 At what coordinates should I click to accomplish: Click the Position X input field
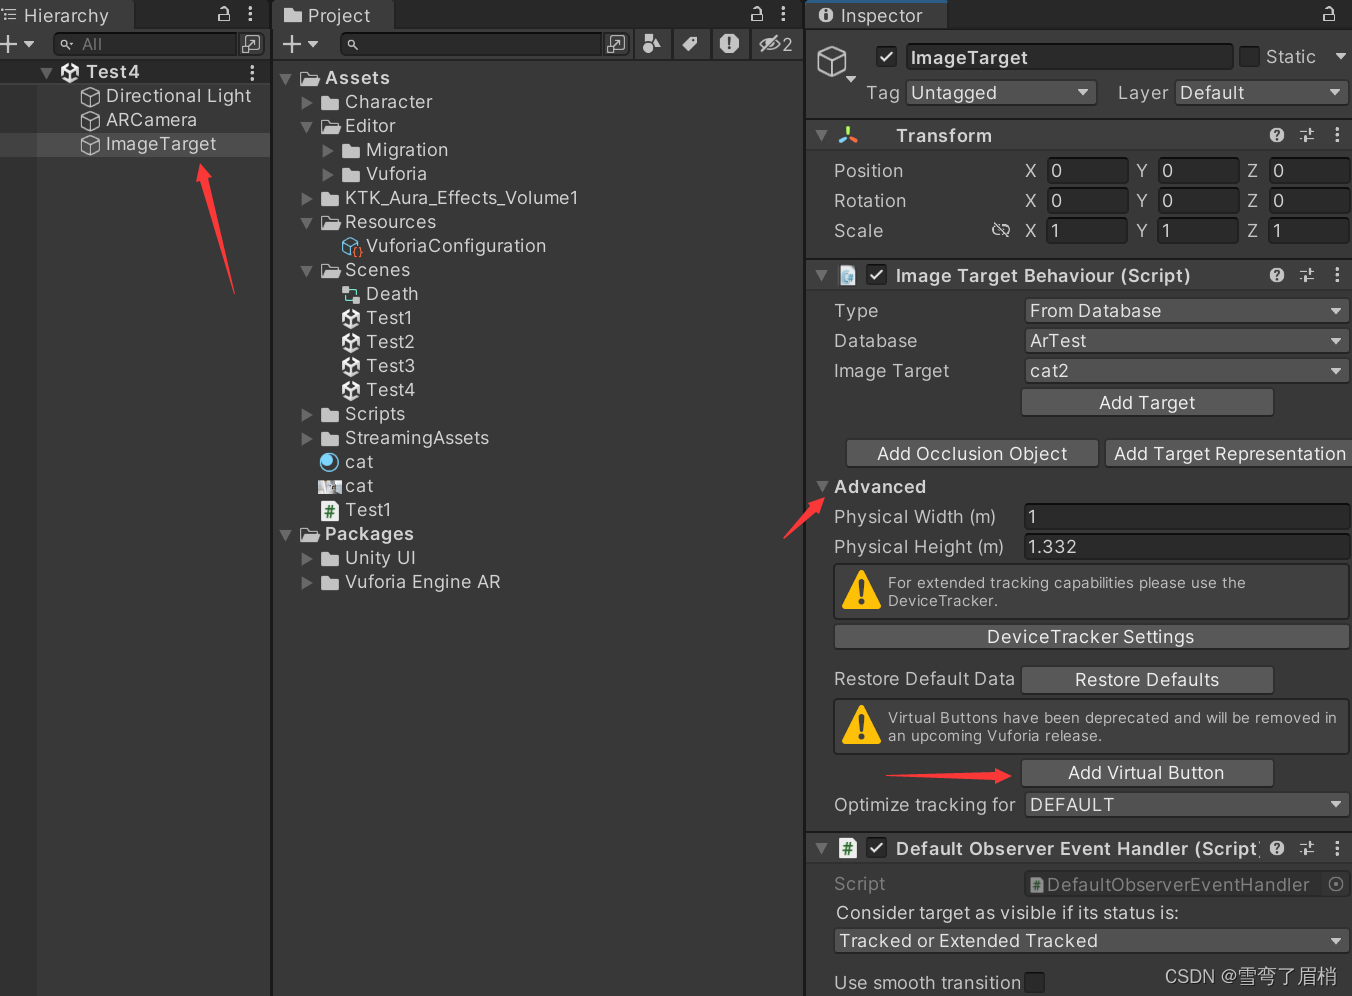[1087, 171]
